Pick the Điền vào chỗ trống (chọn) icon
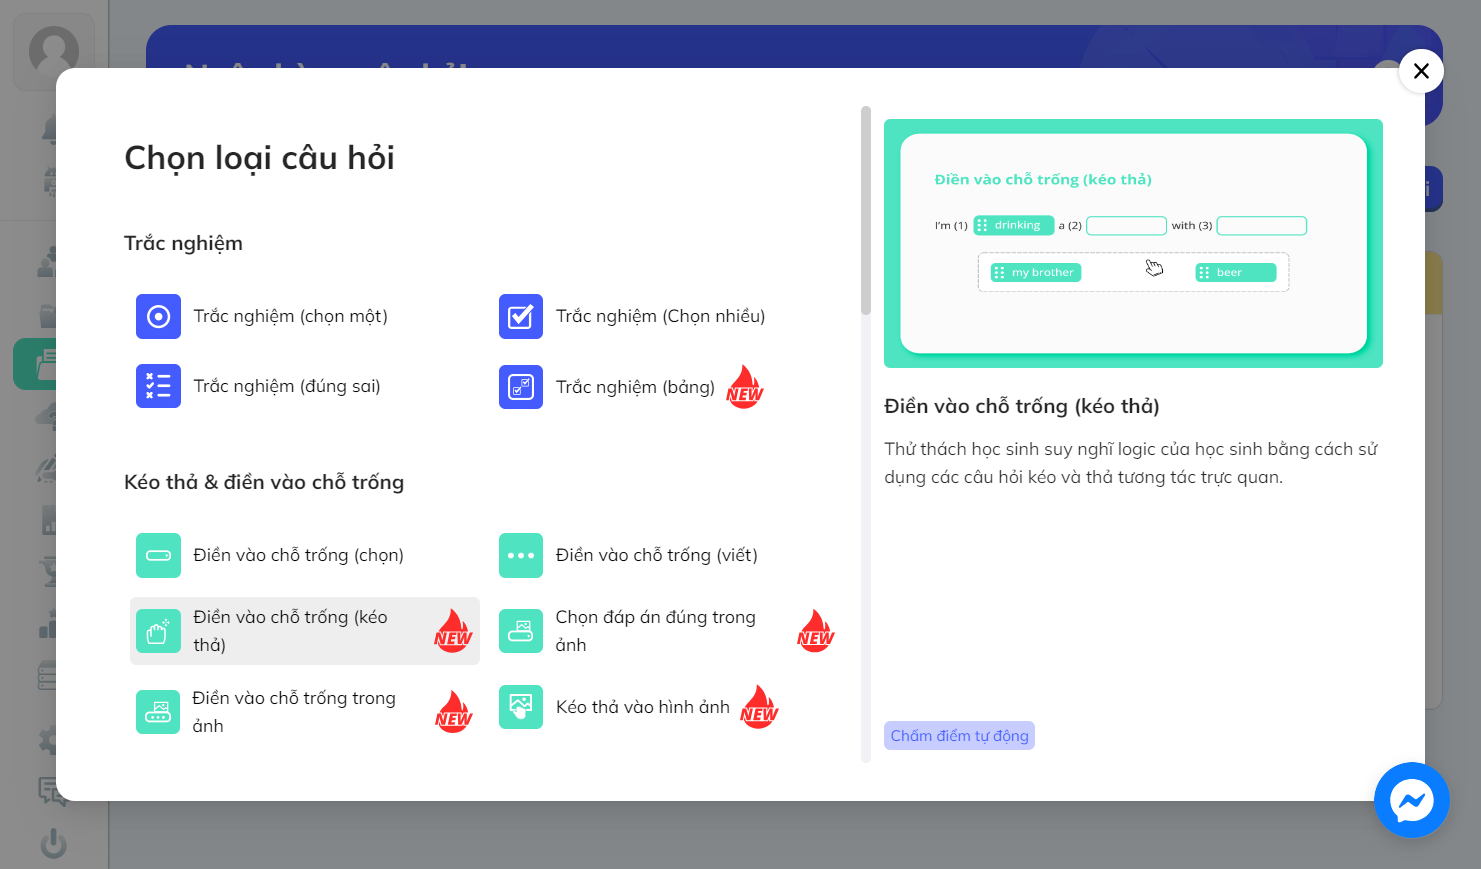The height and width of the screenshot is (869, 1481). [x=158, y=555]
